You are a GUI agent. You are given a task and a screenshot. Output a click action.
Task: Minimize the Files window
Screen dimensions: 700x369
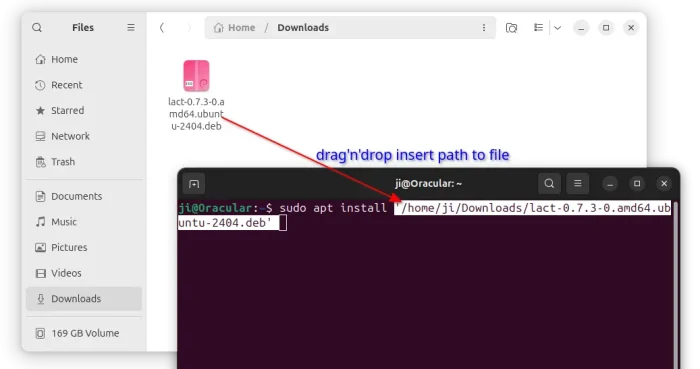[x=581, y=28]
